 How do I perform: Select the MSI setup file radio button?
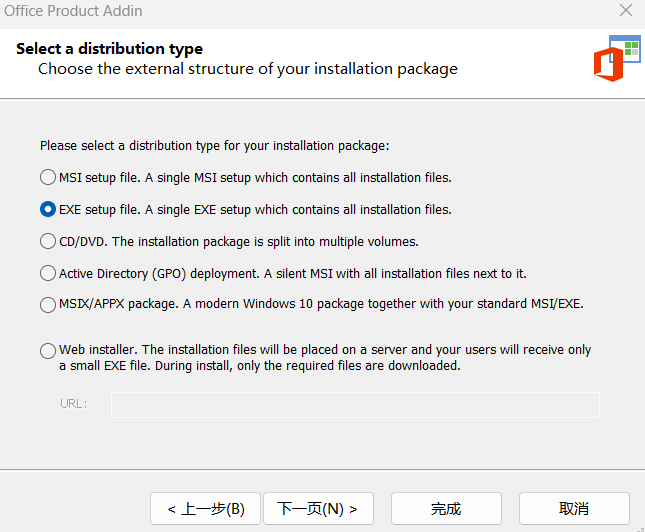48,178
